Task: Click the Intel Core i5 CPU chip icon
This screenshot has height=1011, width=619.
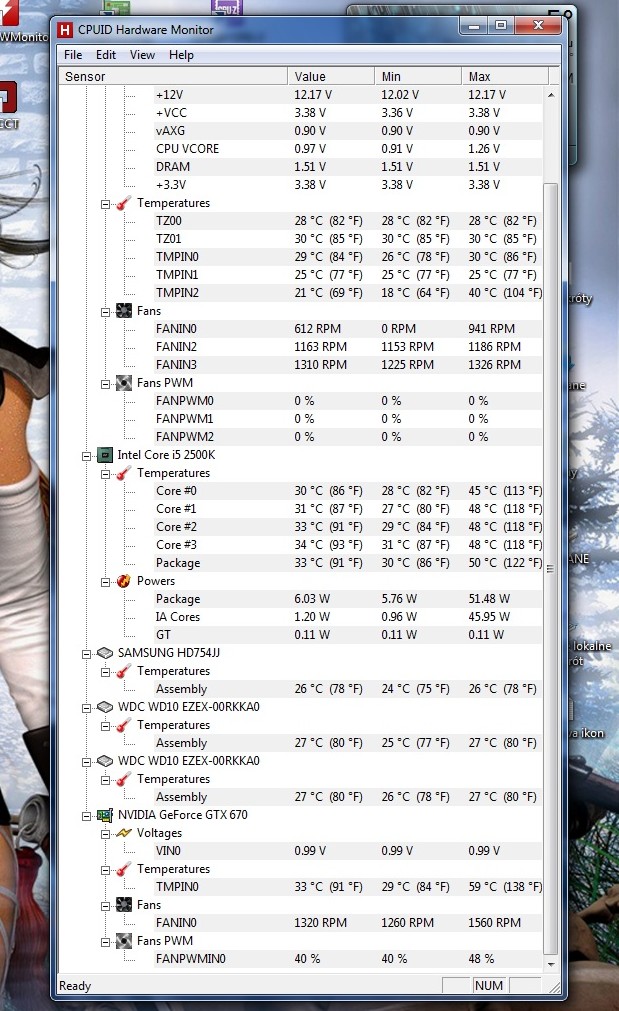Action: 104,455
